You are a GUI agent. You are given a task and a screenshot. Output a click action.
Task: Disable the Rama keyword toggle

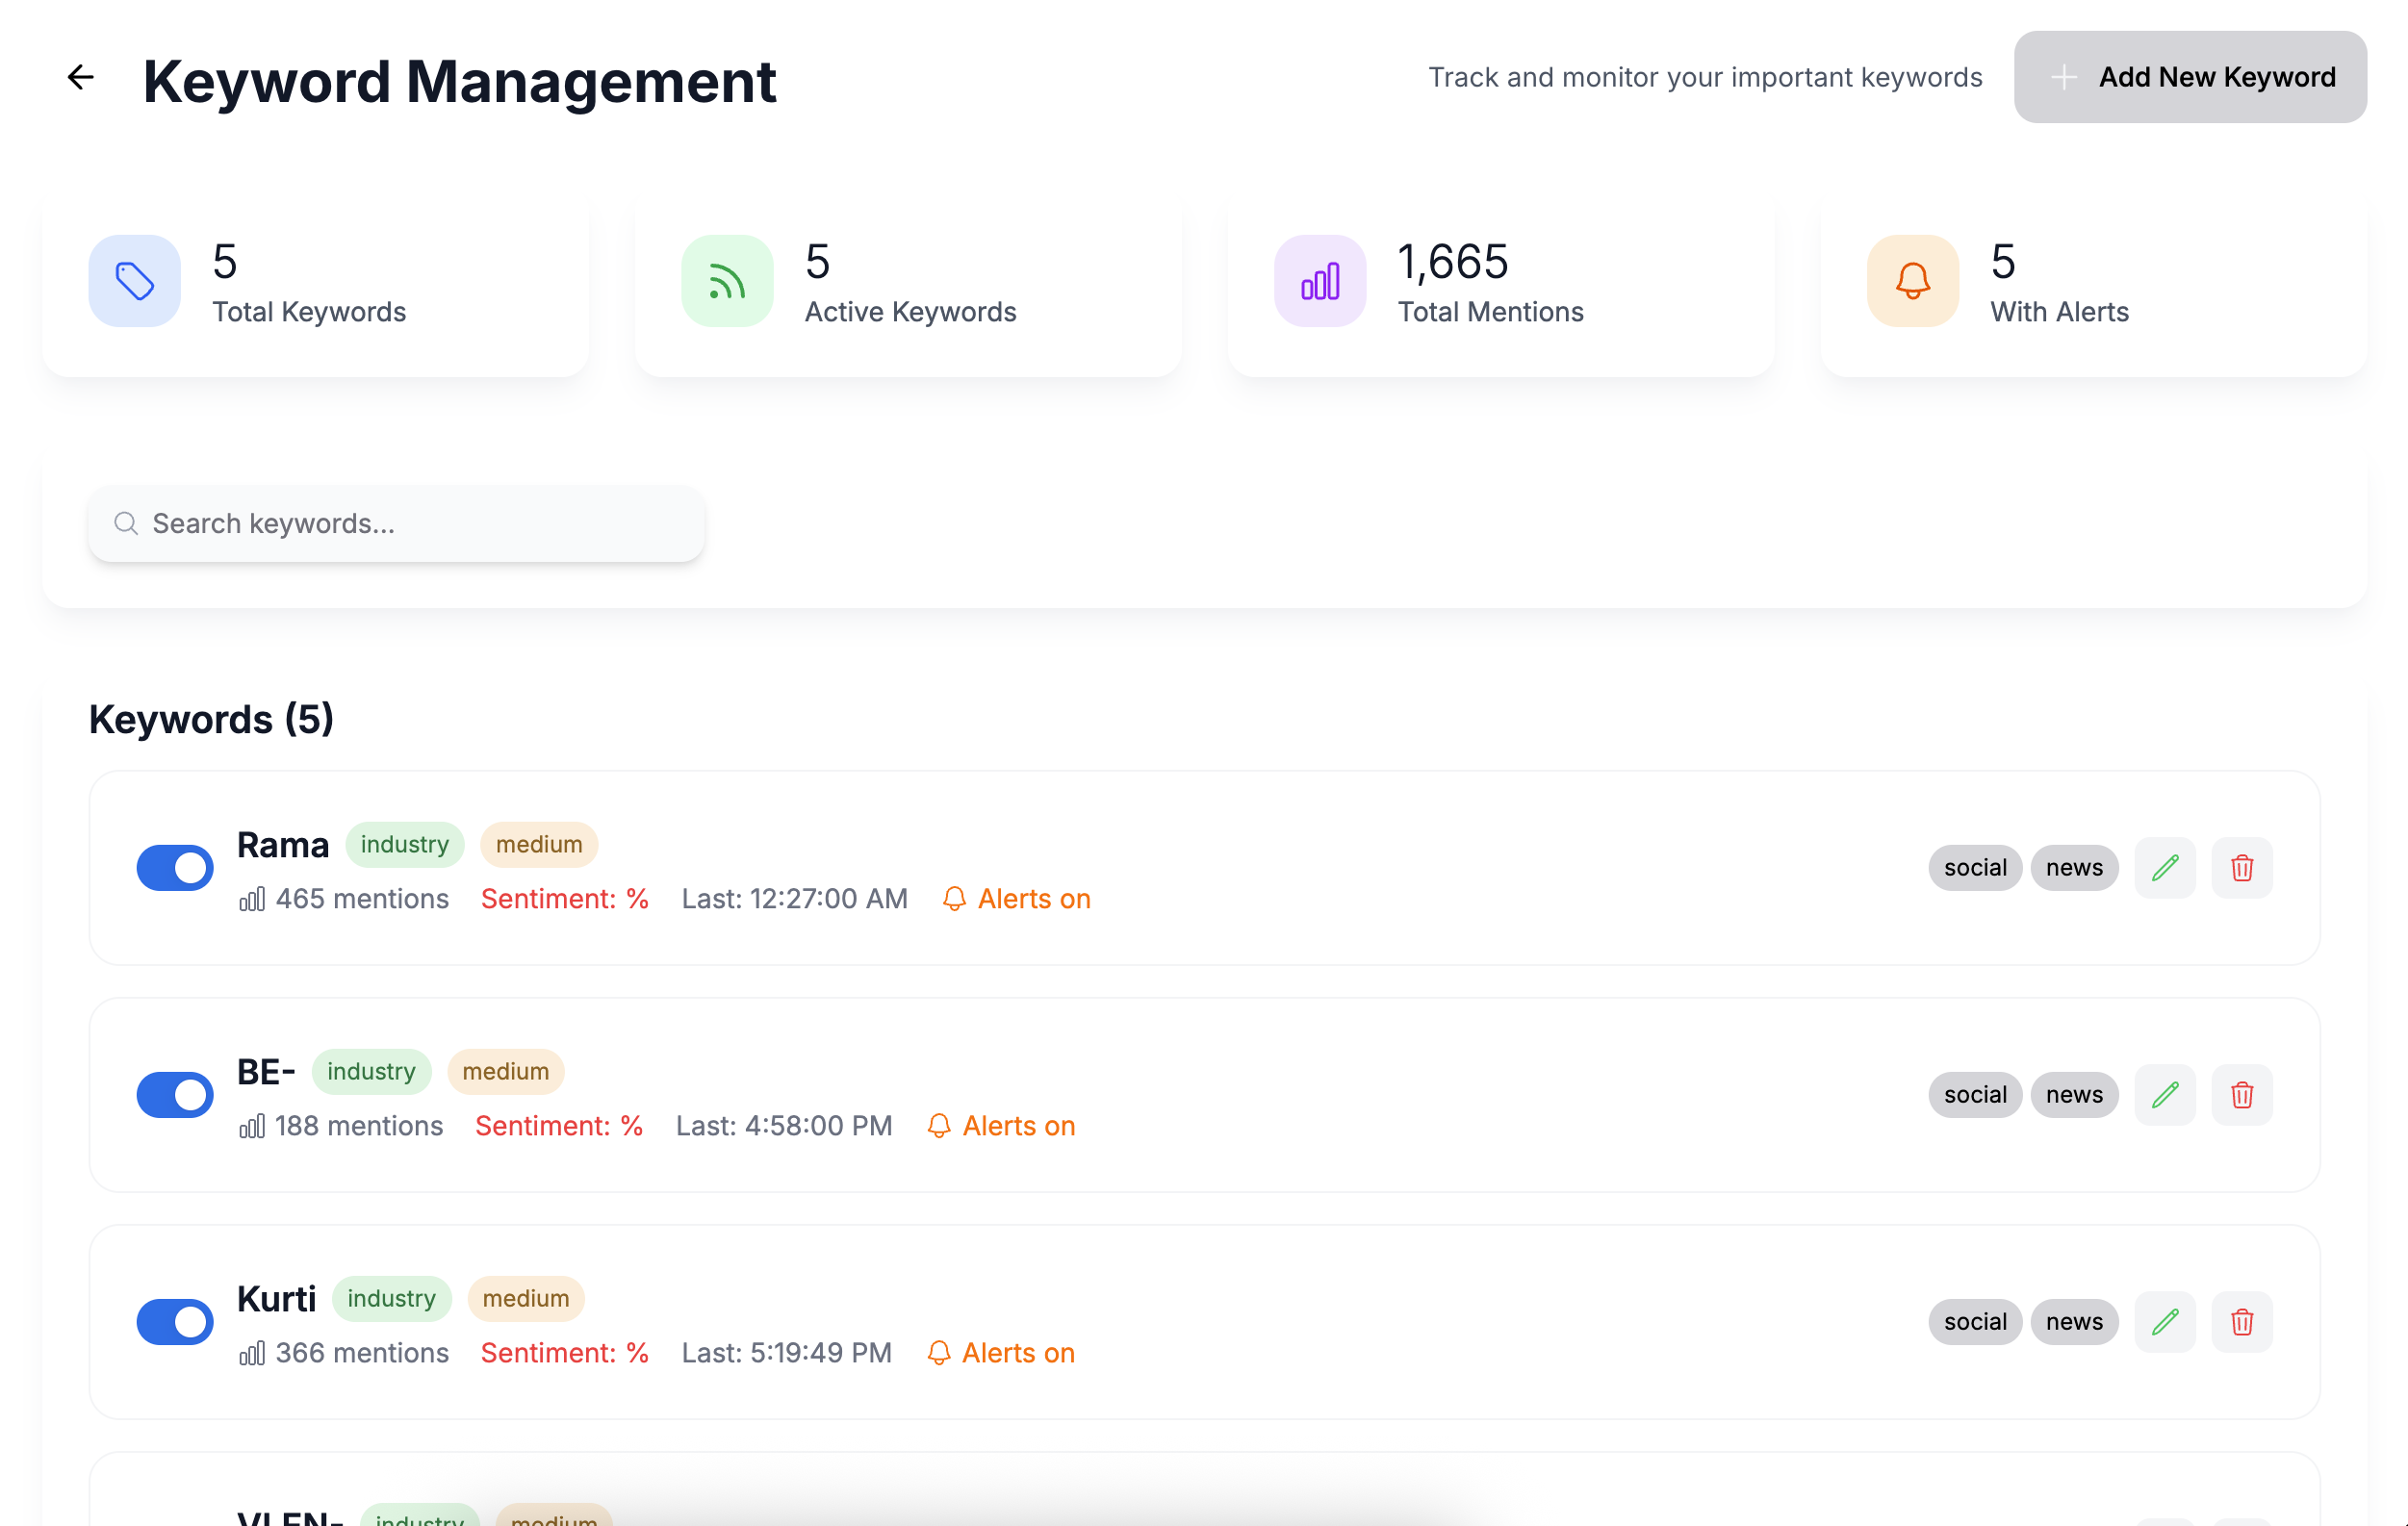coord(175,867)
